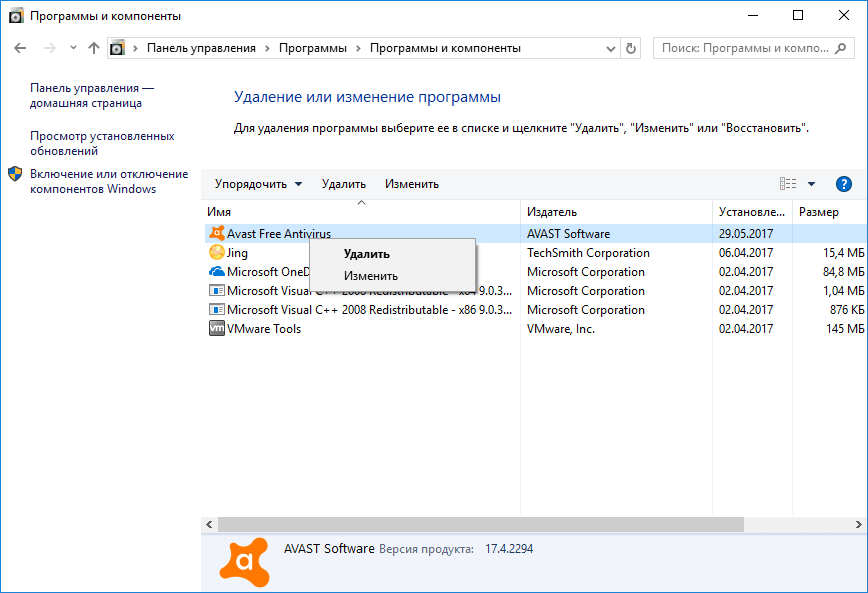
Task: Change the view layout icon
Action: point(788,184)
